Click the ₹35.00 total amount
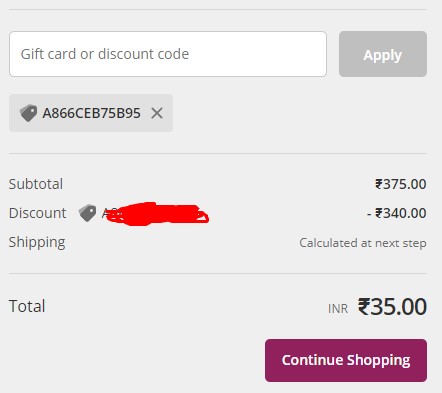This screenshot has width=442, height=393. click(x=392, y=307)
